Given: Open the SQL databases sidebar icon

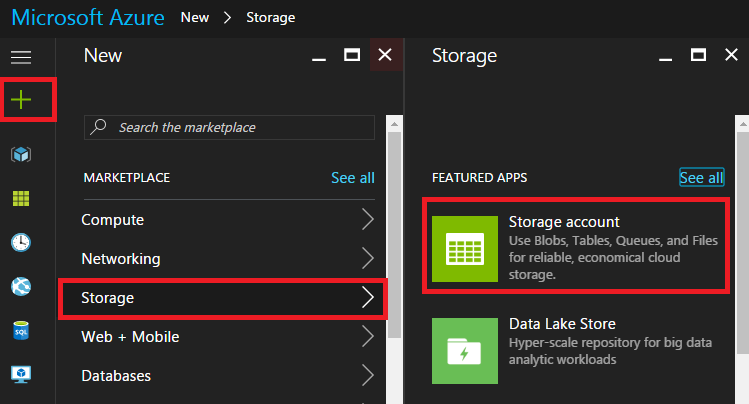Looking at the screenshot, I should coord(21,330).
